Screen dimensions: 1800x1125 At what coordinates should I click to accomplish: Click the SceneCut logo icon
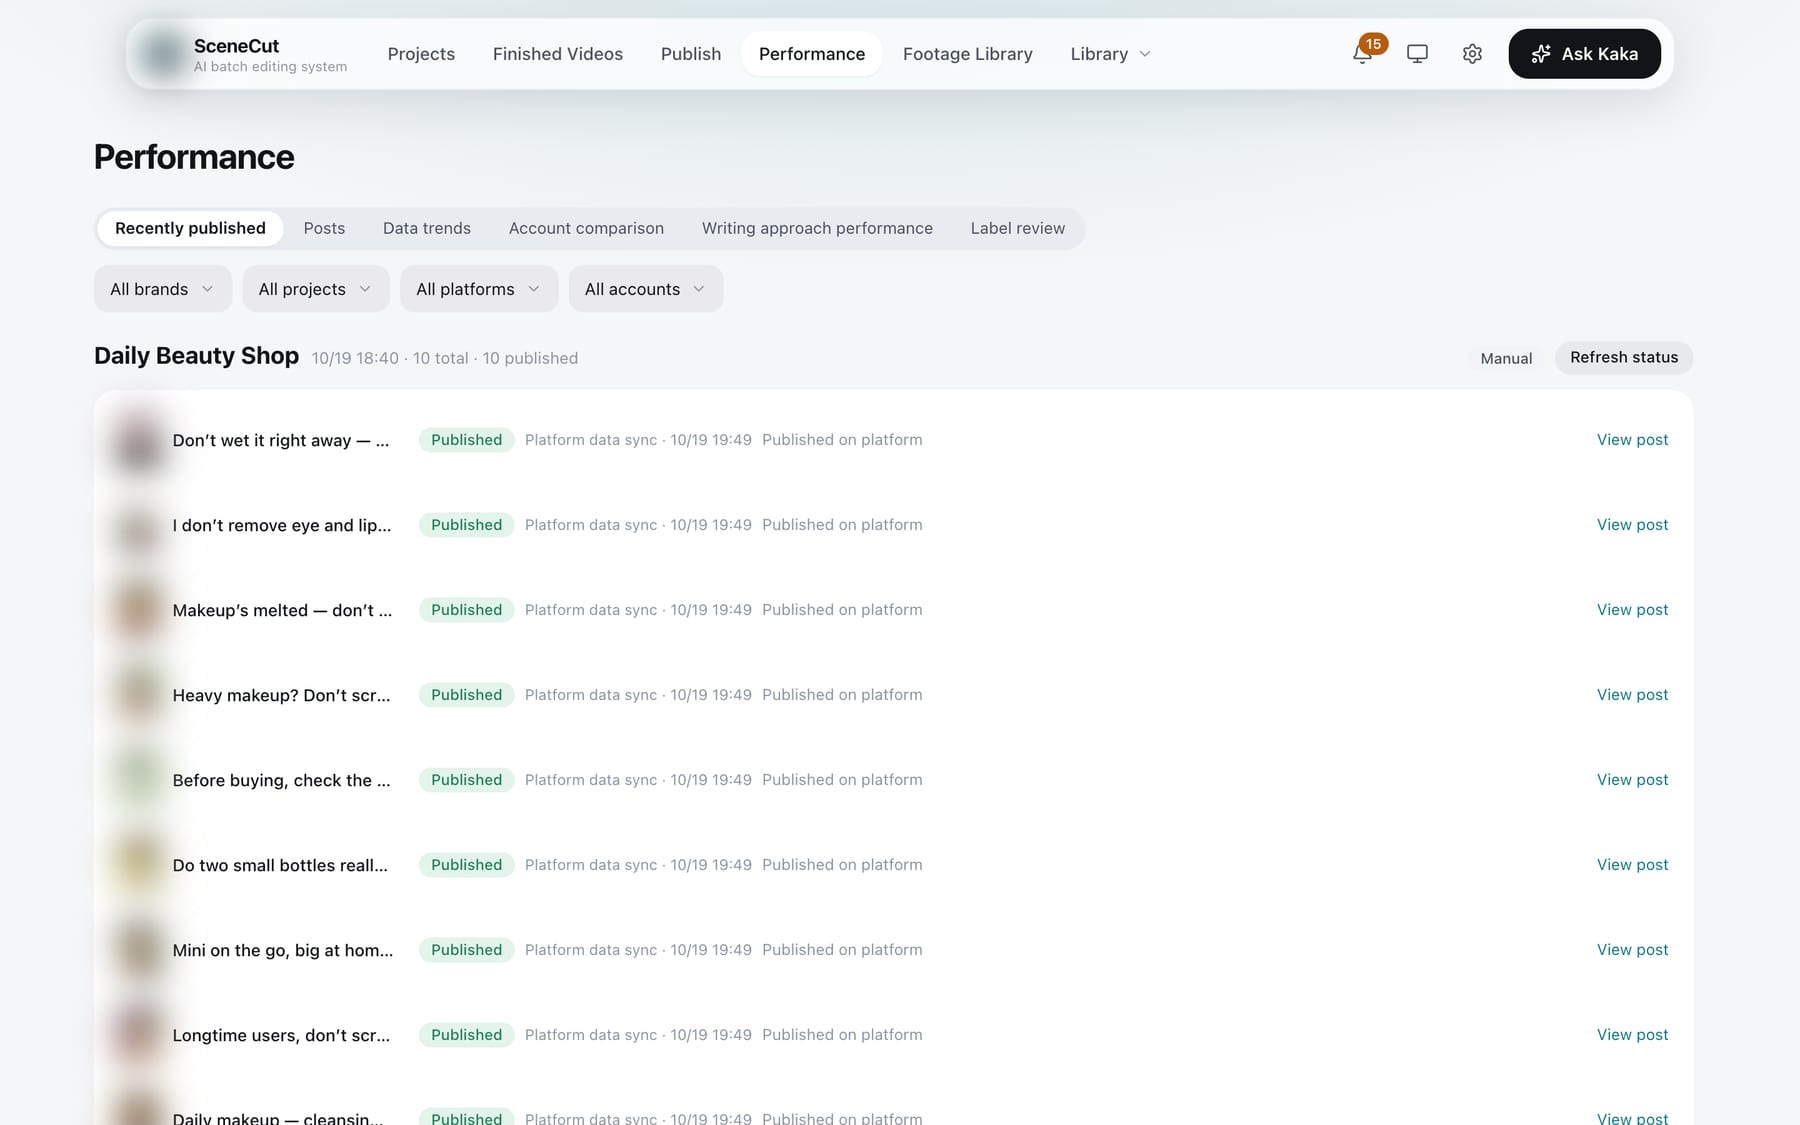click(x=162, y=54)
